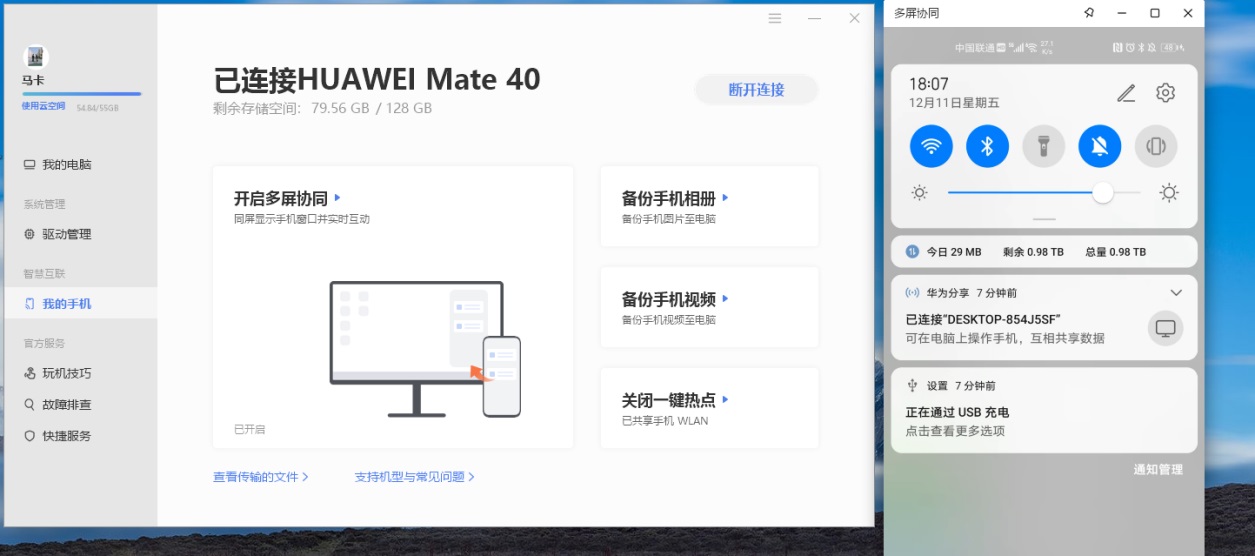Click the USB icon in the 设置 notification
This screenshot has width=1255, height=556.
pos(913,385)
